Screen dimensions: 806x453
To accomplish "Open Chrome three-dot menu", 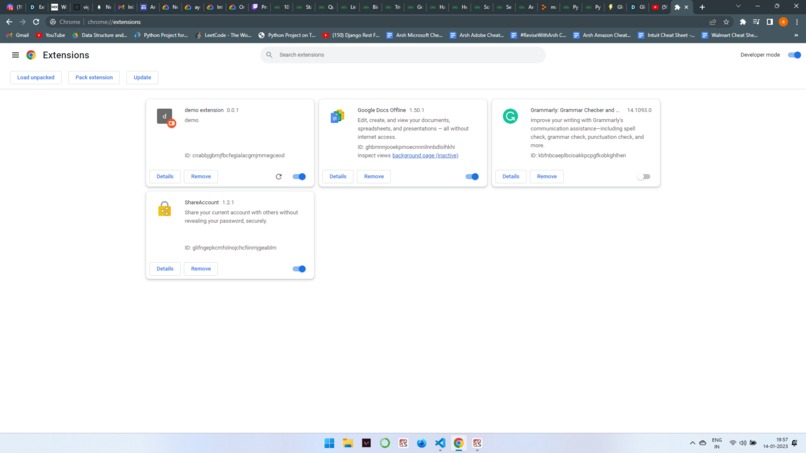I will click(x=797, y=22).
